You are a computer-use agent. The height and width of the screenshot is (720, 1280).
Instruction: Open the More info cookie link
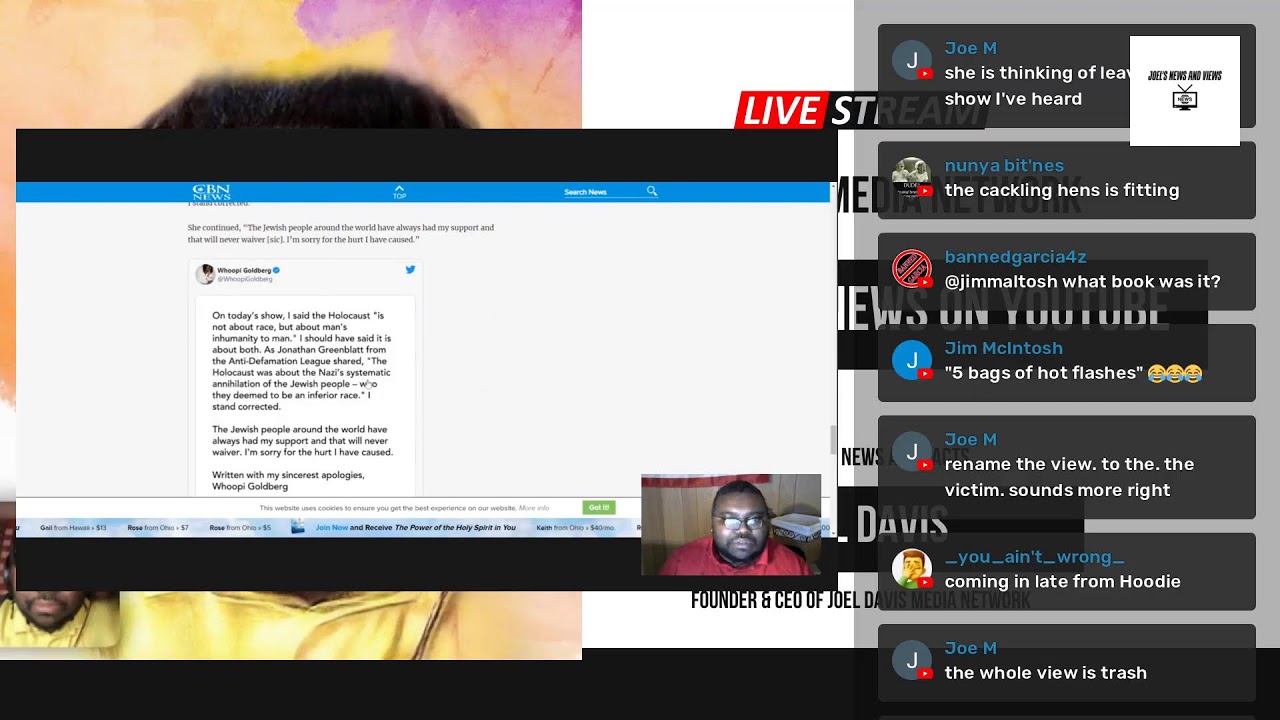click(x=534, y=508)
